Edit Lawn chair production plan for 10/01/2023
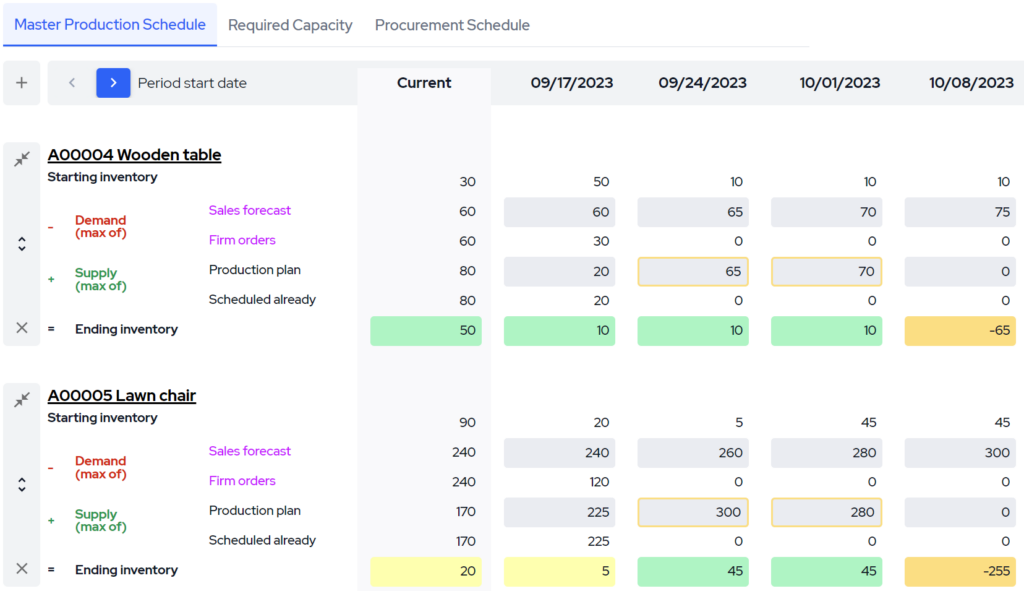This screenshot has height=591, width=1024. click(826, 512)
